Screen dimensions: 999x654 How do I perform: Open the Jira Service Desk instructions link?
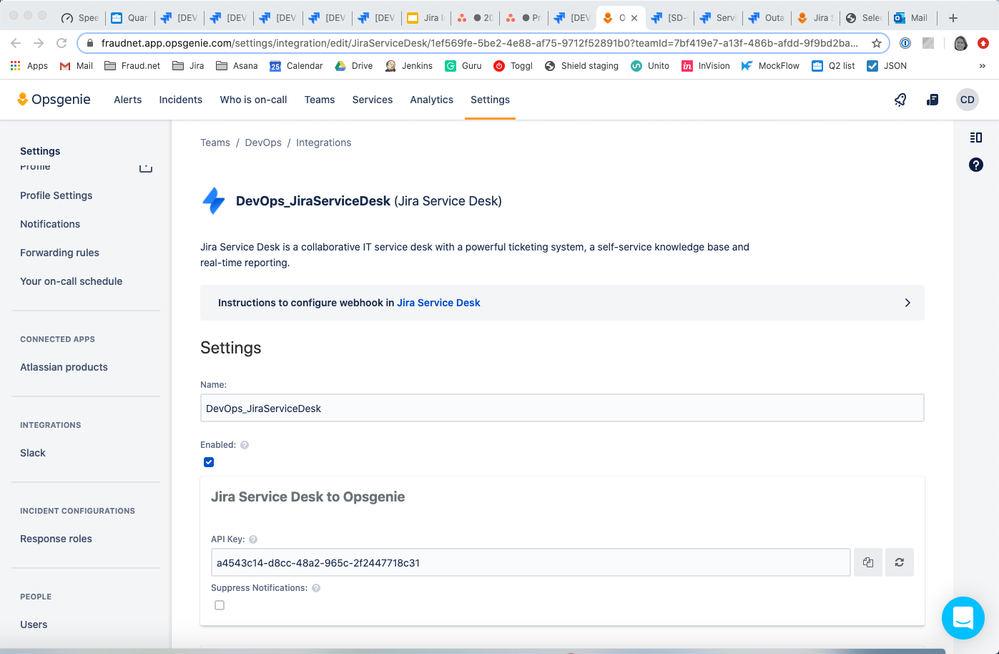pyautogui.click(x=438, y=303)
